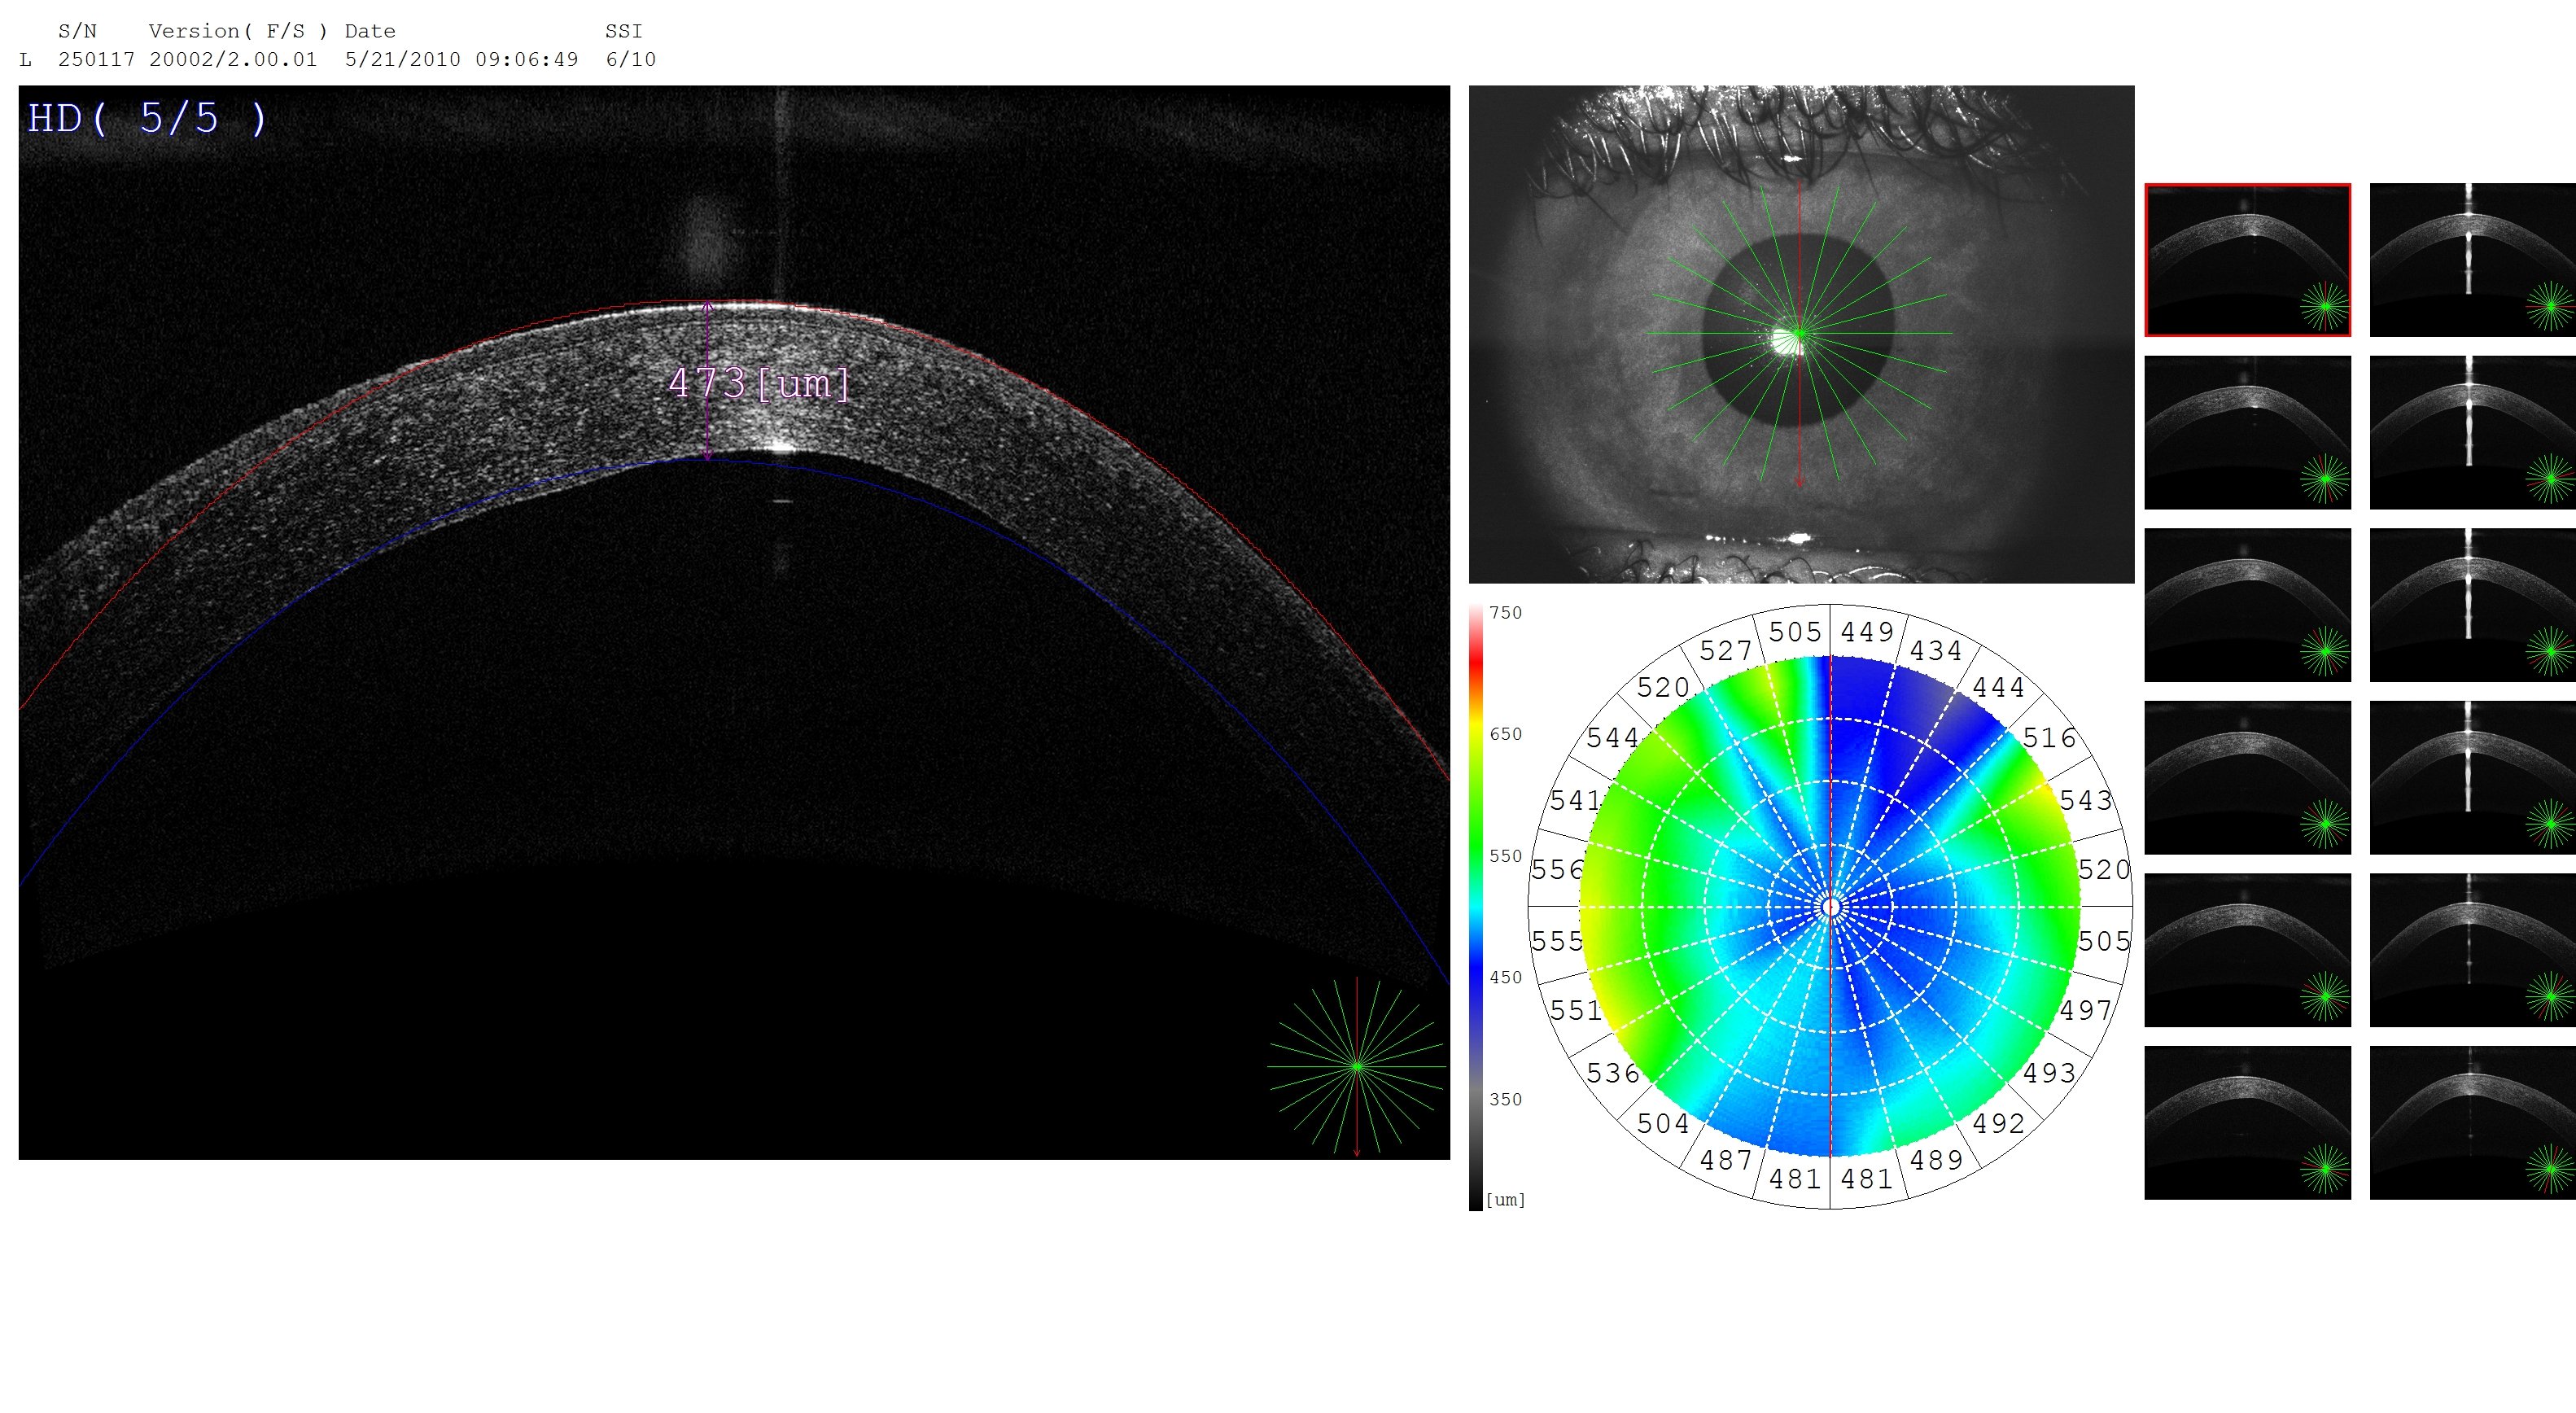This screenshot has height=1413, width=2576.
Task: Click the vertical thickness color scale bar
Action: (x=1476, y=908)
